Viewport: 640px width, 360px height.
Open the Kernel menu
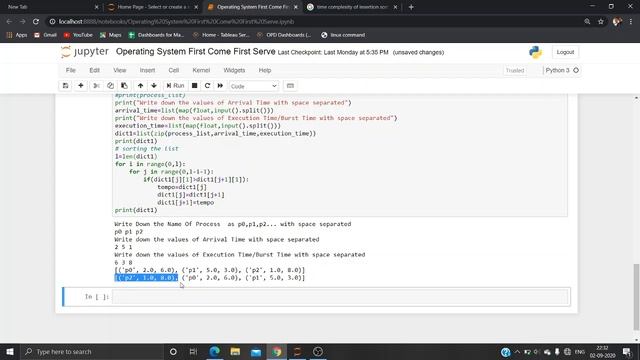pos(201,70)
